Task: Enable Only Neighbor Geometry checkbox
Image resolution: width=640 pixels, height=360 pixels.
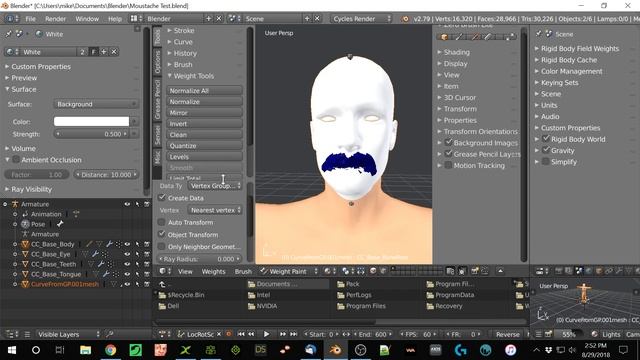Action: [162, 247]
